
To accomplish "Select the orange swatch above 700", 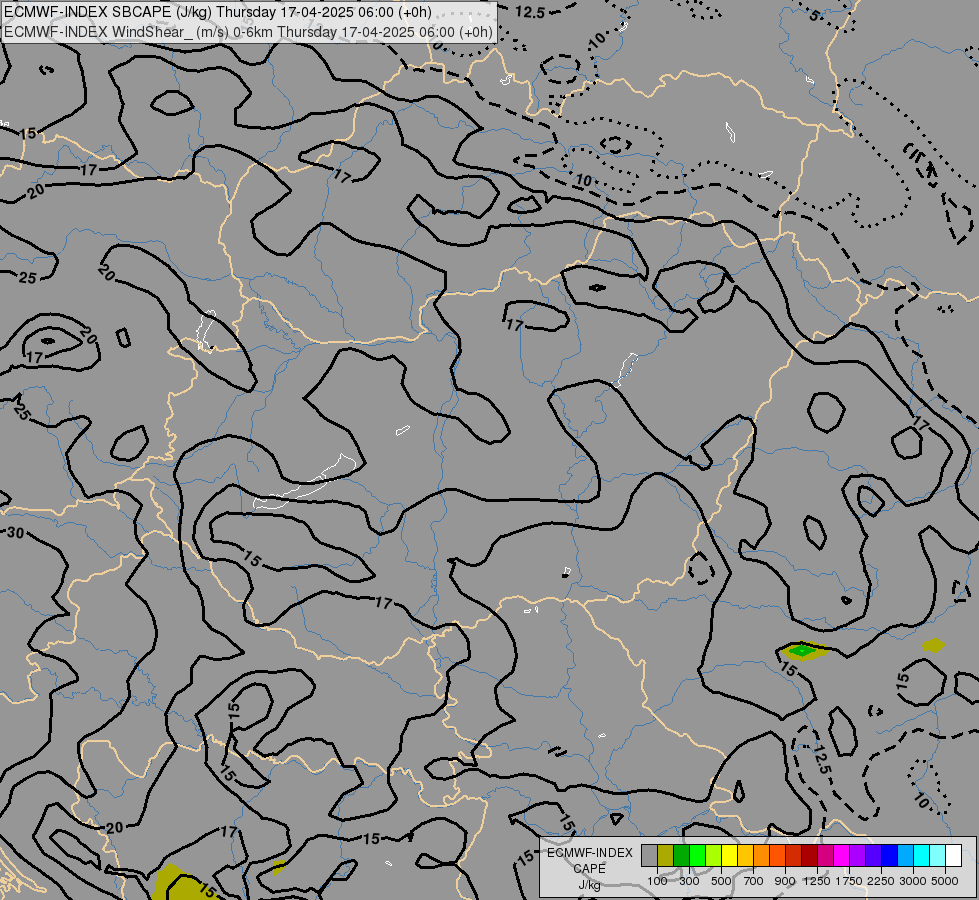I will [x=761, y=855].
